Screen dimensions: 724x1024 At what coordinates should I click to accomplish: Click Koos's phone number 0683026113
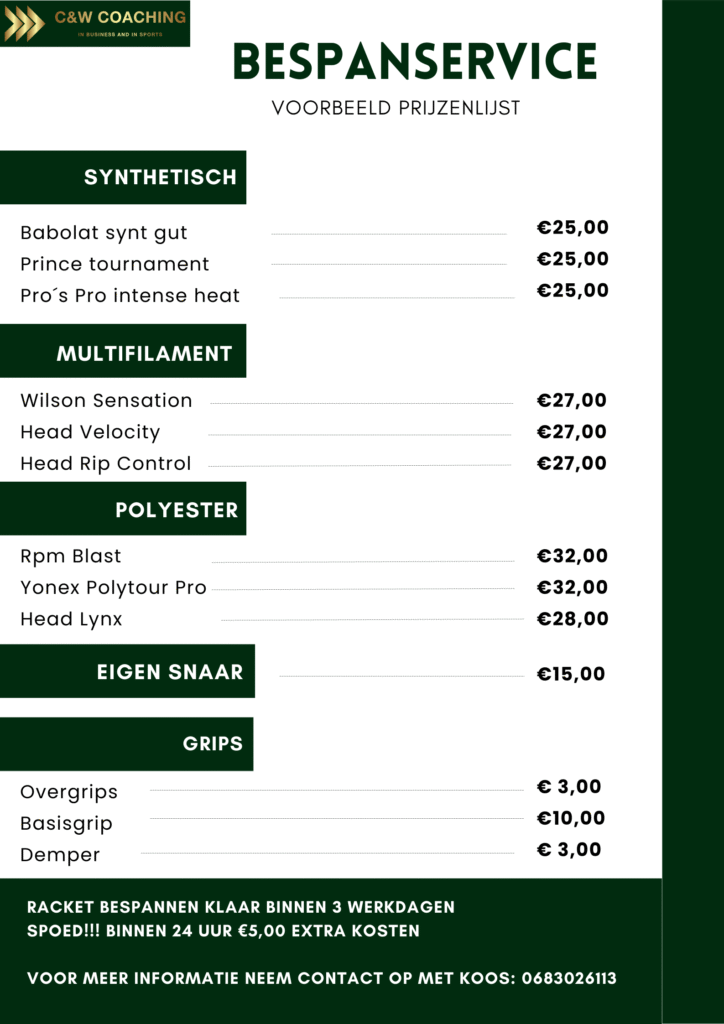pyautogui.click(x=569, y=978)
